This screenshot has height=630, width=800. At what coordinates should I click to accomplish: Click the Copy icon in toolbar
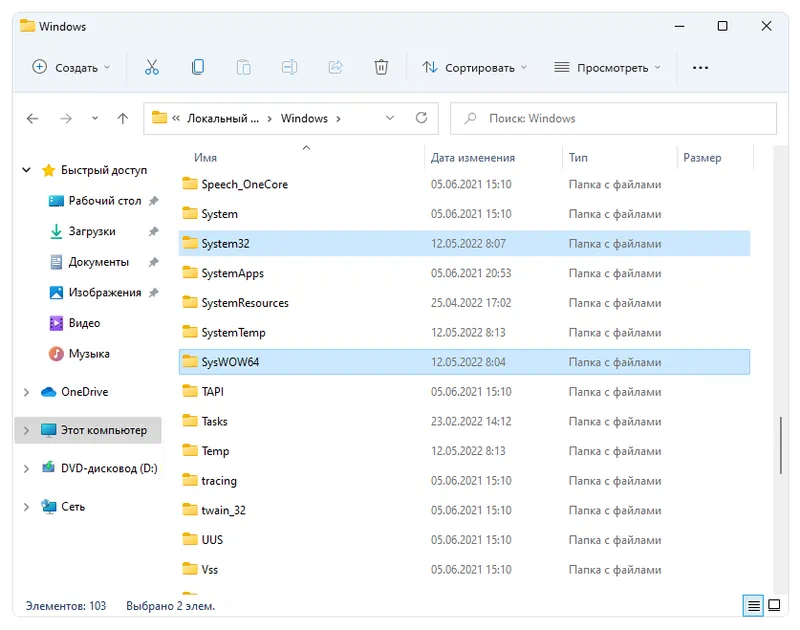click(198, 67)
